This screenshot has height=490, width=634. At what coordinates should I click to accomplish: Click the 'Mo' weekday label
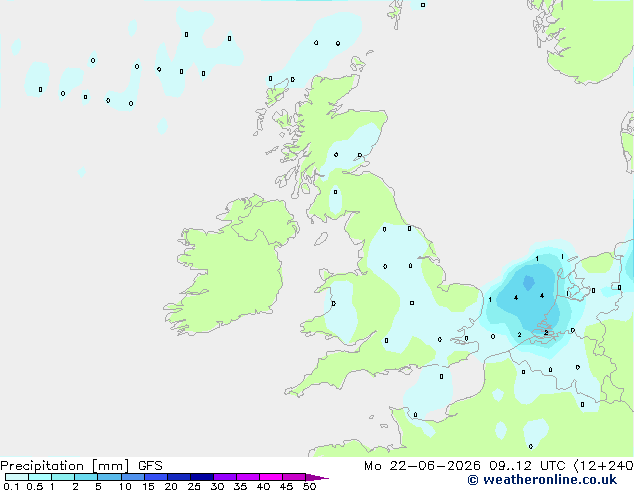(372, 466)
